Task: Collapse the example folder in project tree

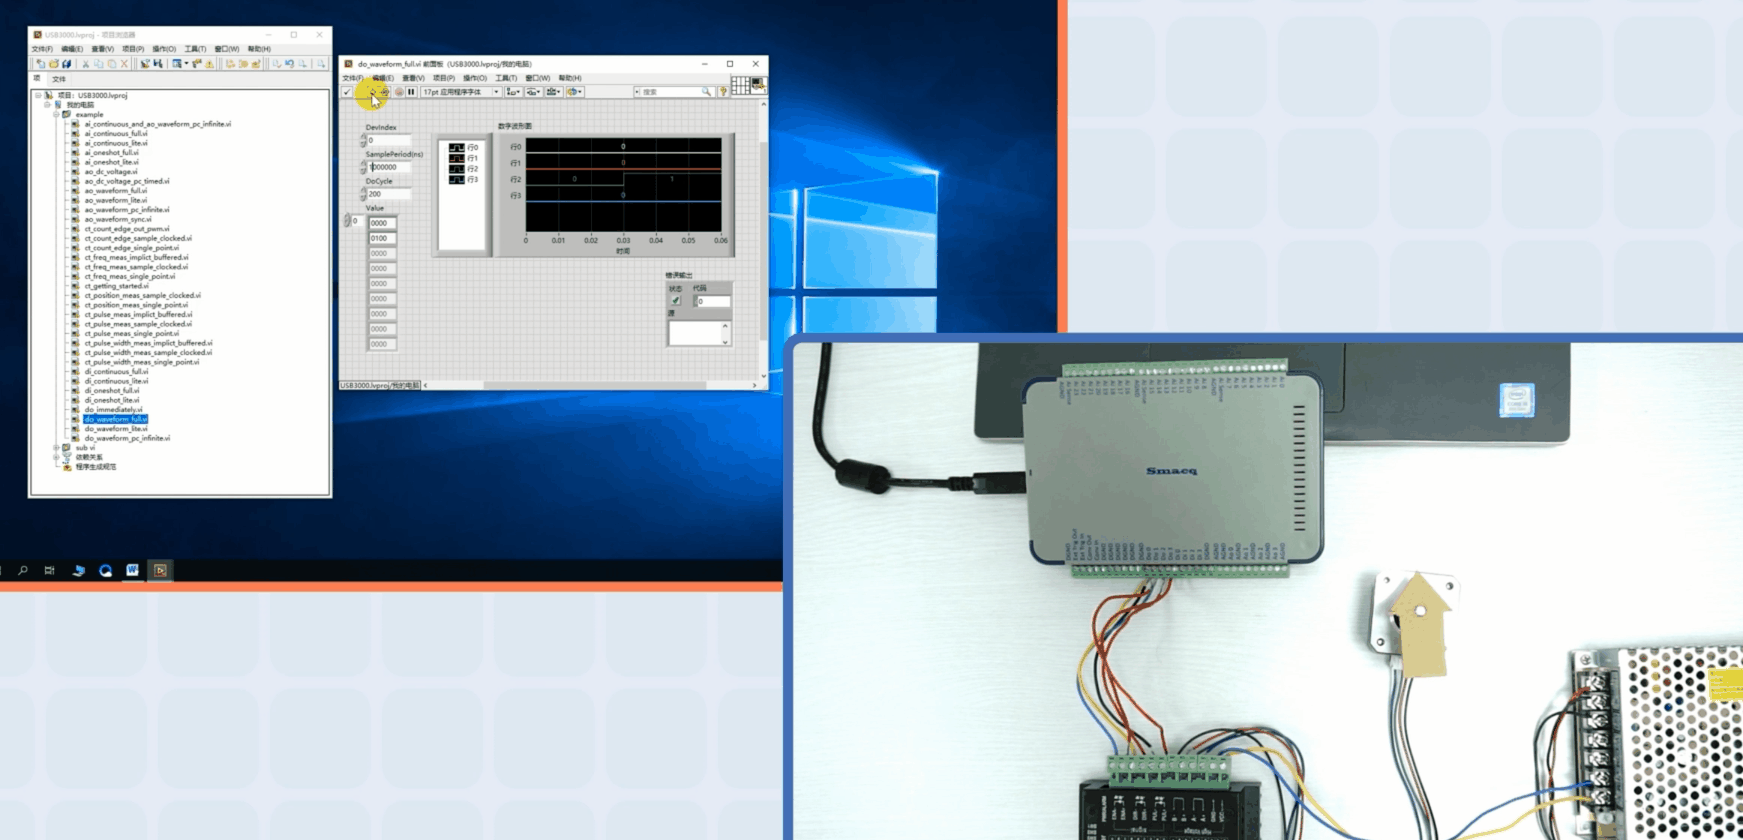Action: 57,114
